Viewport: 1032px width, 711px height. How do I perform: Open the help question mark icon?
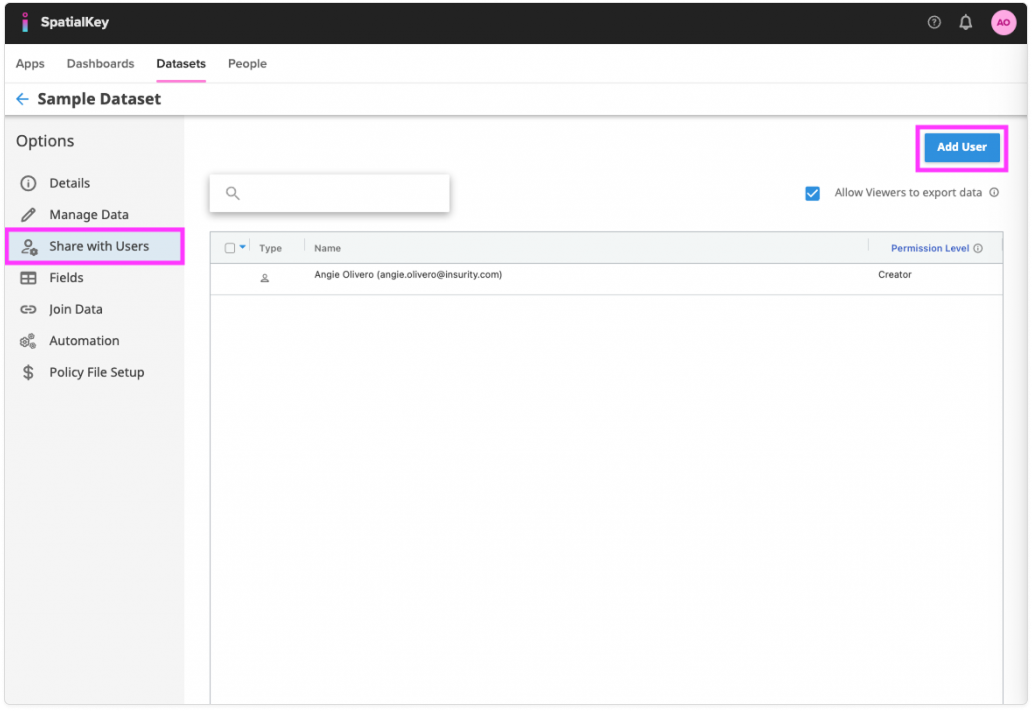coord(934,22)
